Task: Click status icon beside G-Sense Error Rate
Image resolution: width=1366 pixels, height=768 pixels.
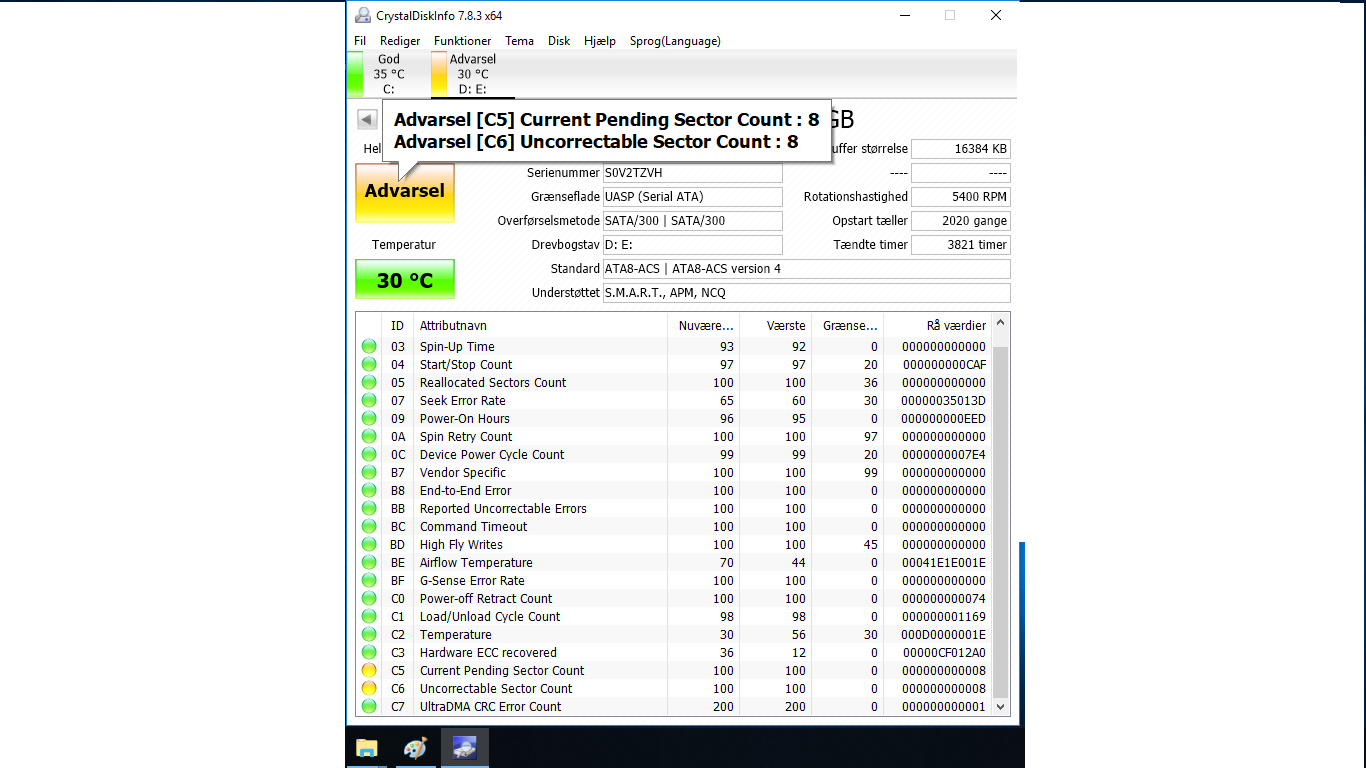Action: pos(369,581)
